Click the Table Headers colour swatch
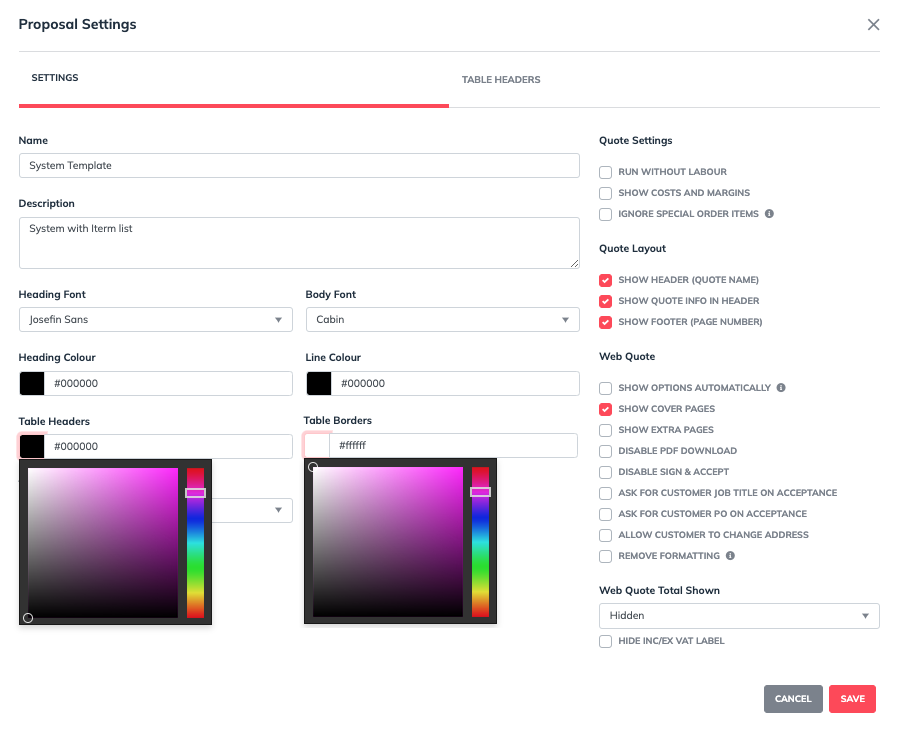 (x=32, y=446)
